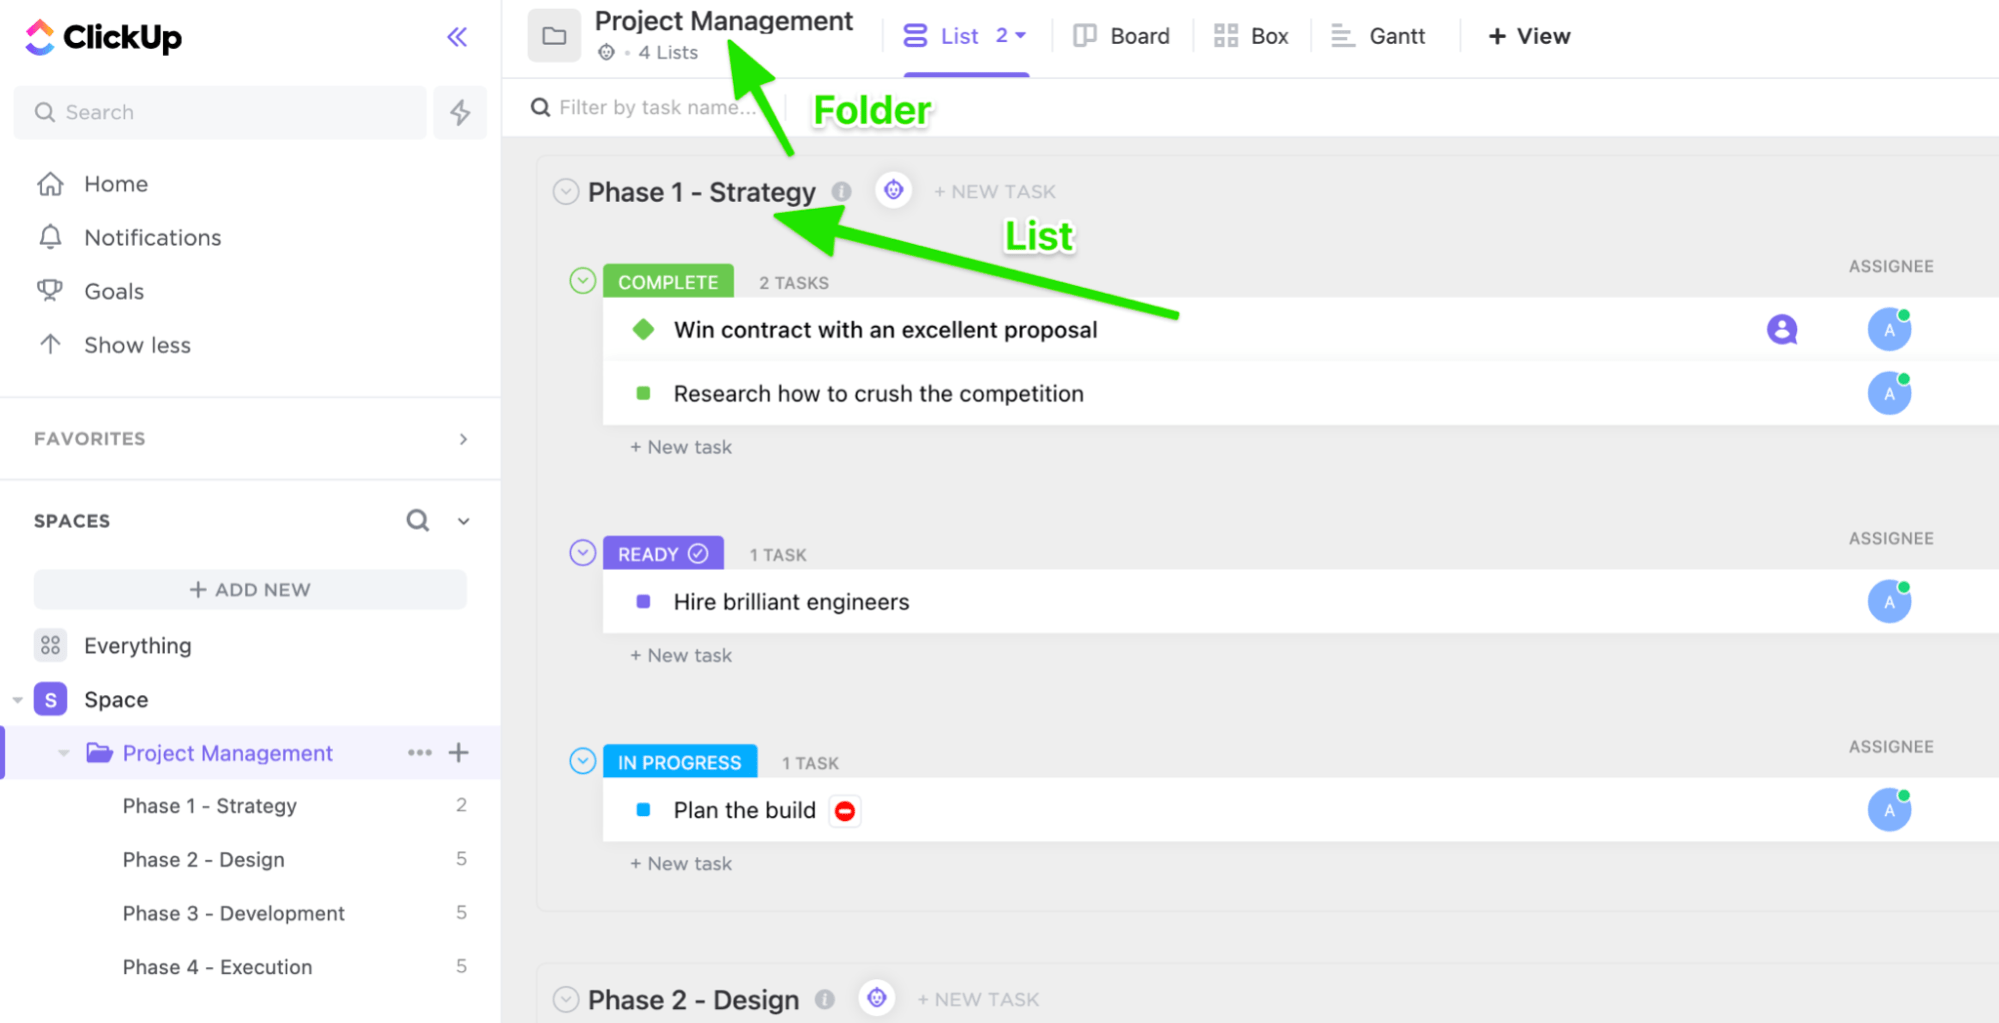The image size is (1999, 1023).
Task: Click plus icon next to Project Management folder
Action: pos(459,752)
